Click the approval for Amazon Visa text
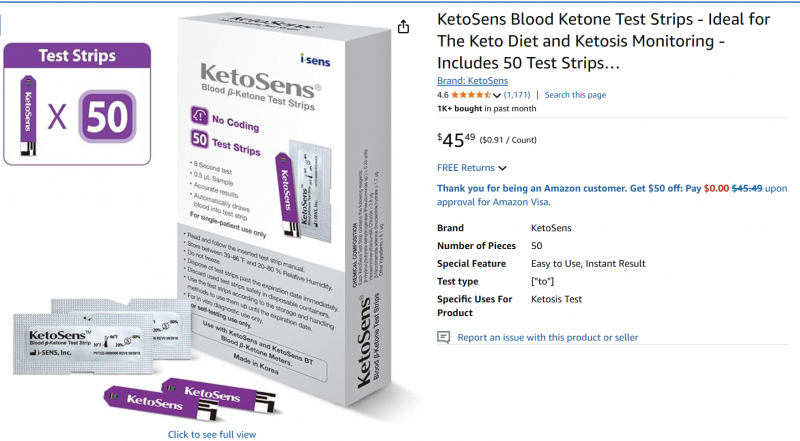 [493, 202]
